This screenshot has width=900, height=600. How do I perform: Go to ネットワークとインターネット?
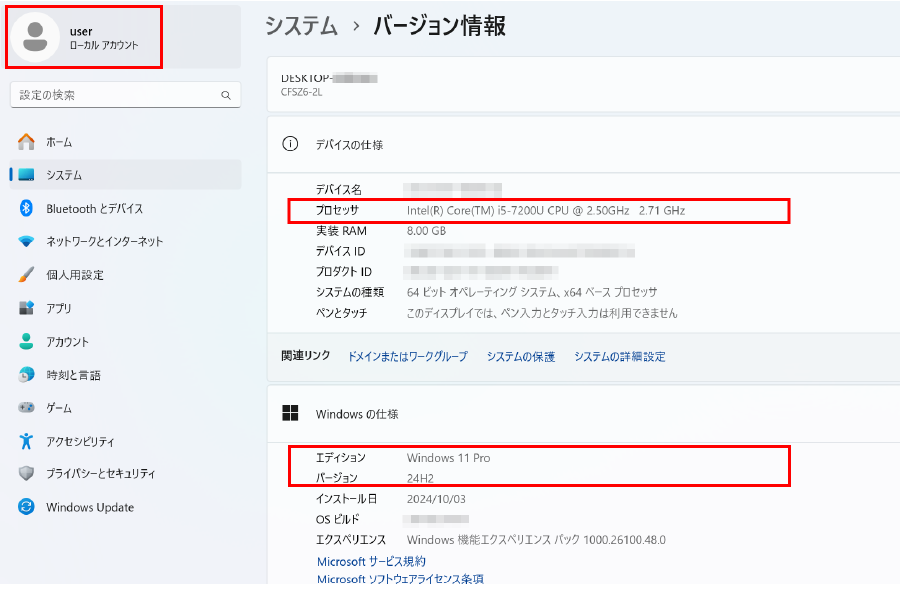tap(126, 241)
